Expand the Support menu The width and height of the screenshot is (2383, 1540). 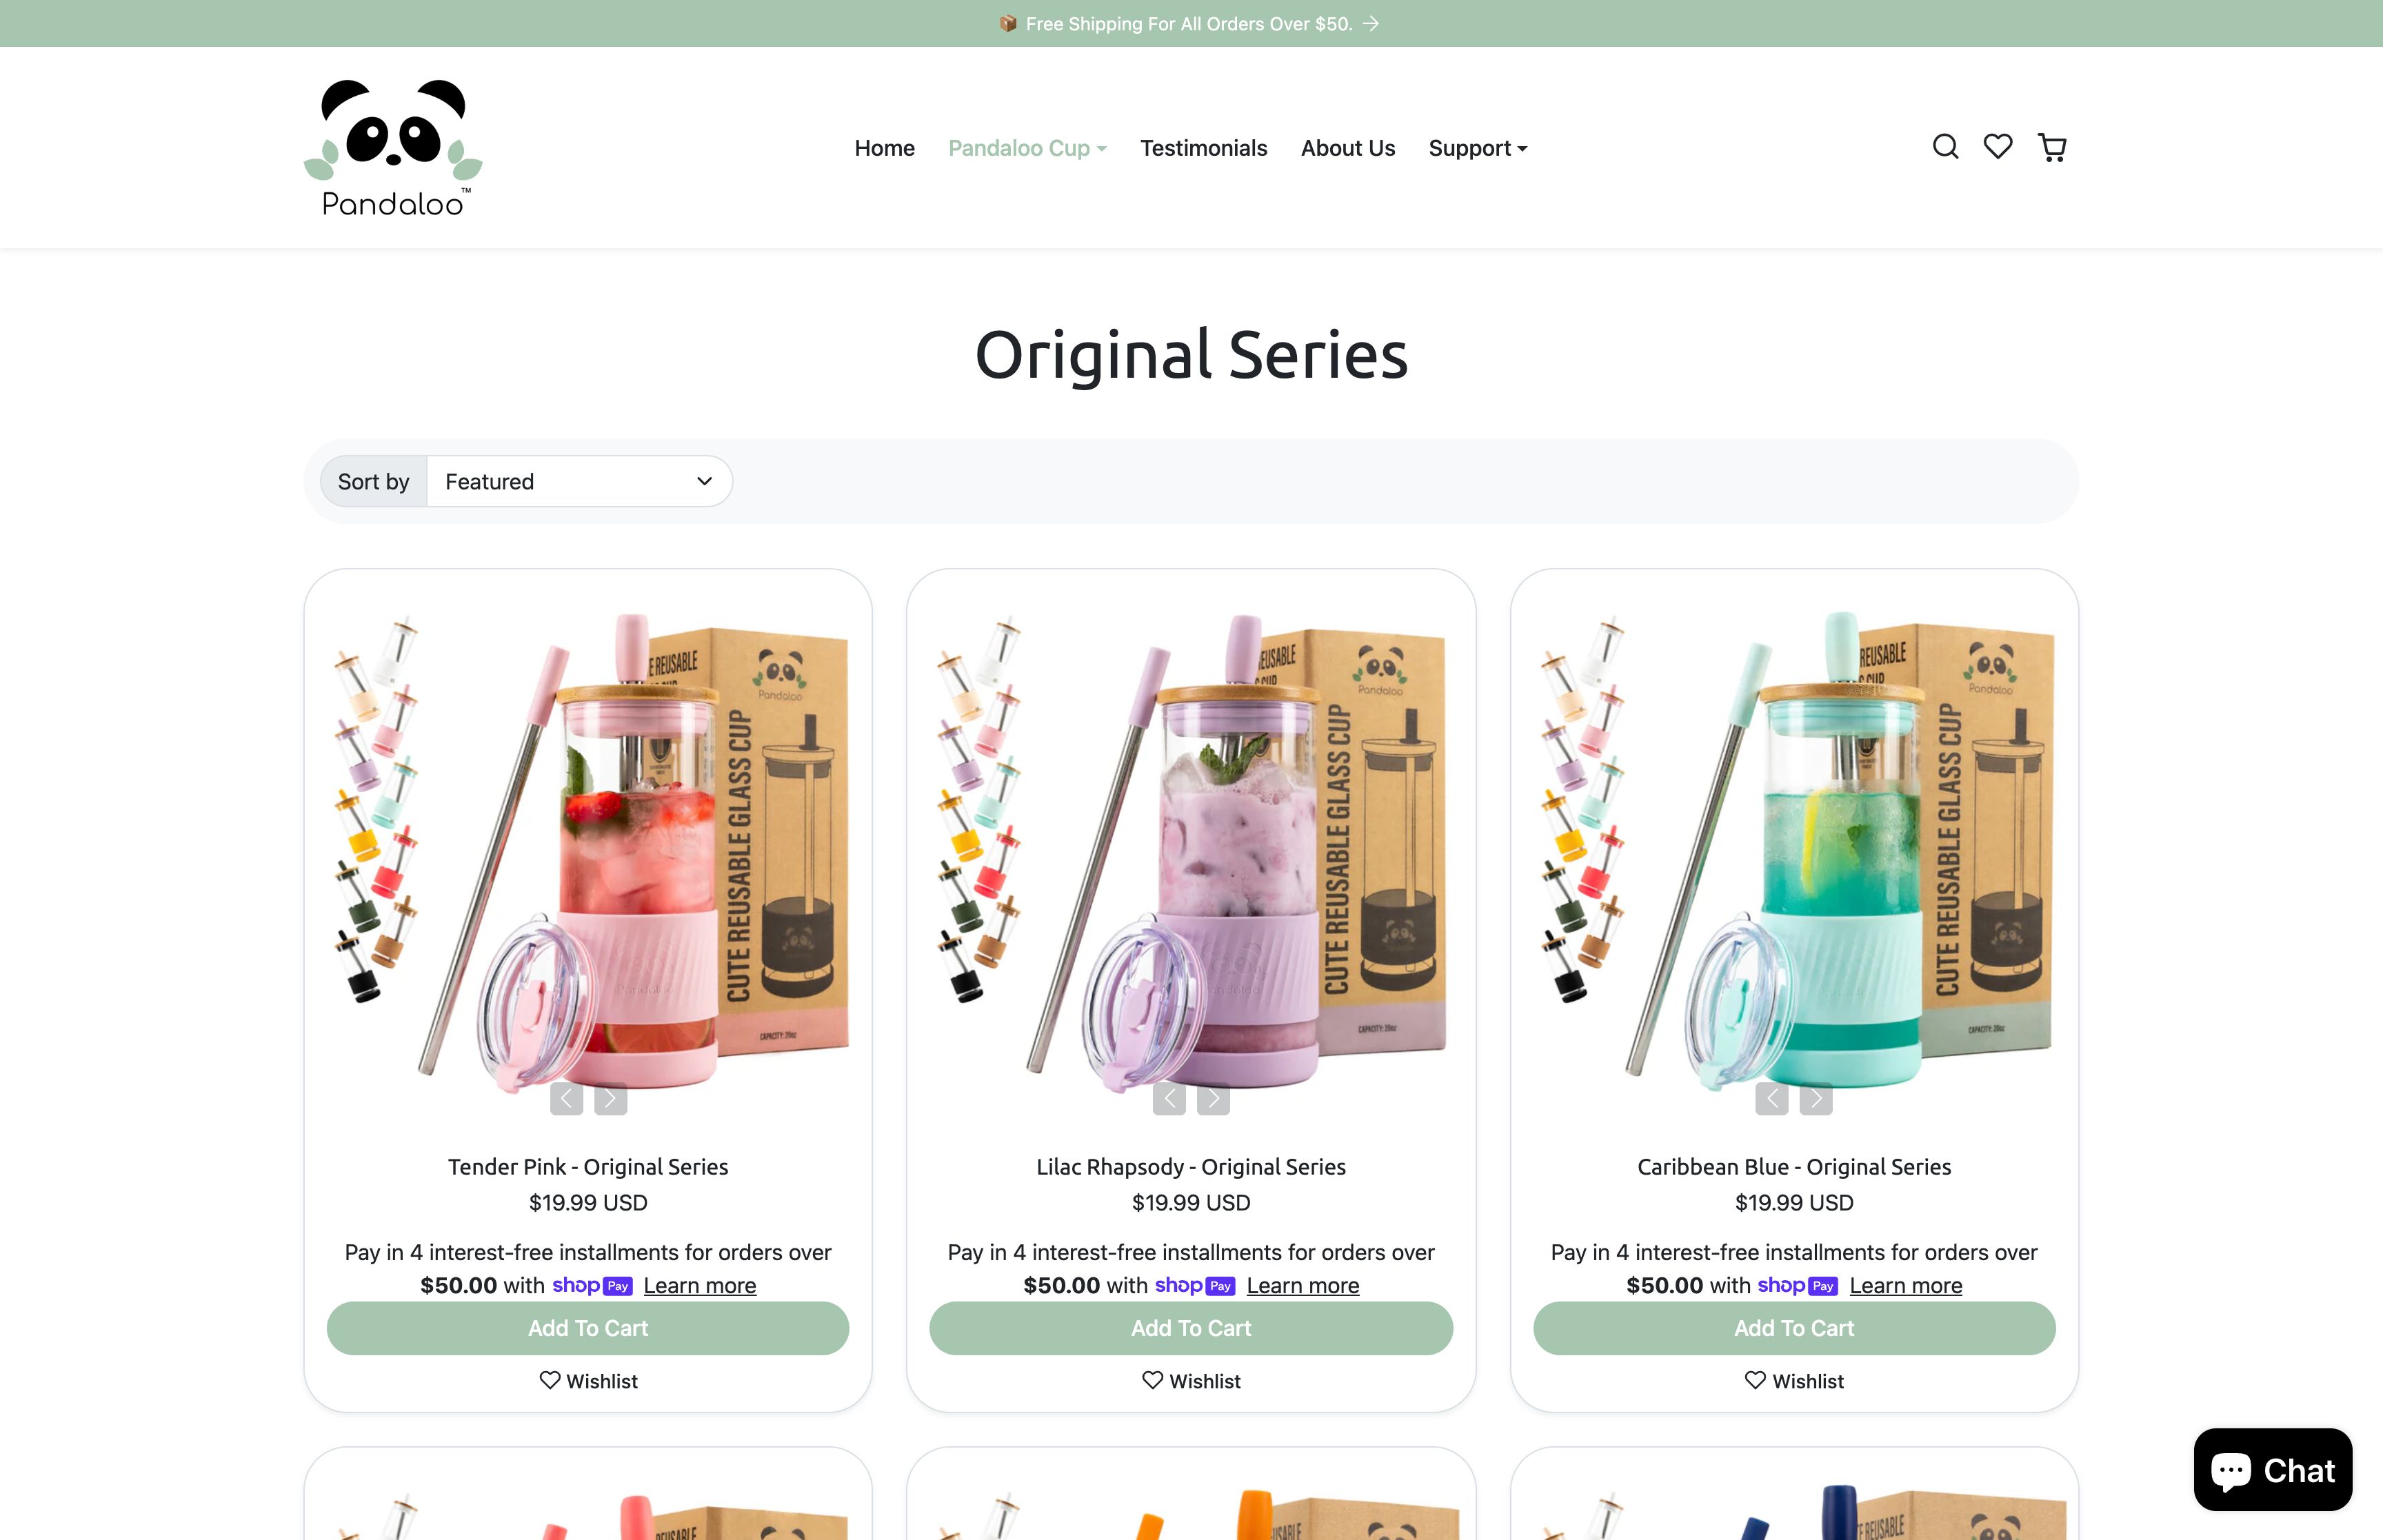(1478, 148)
